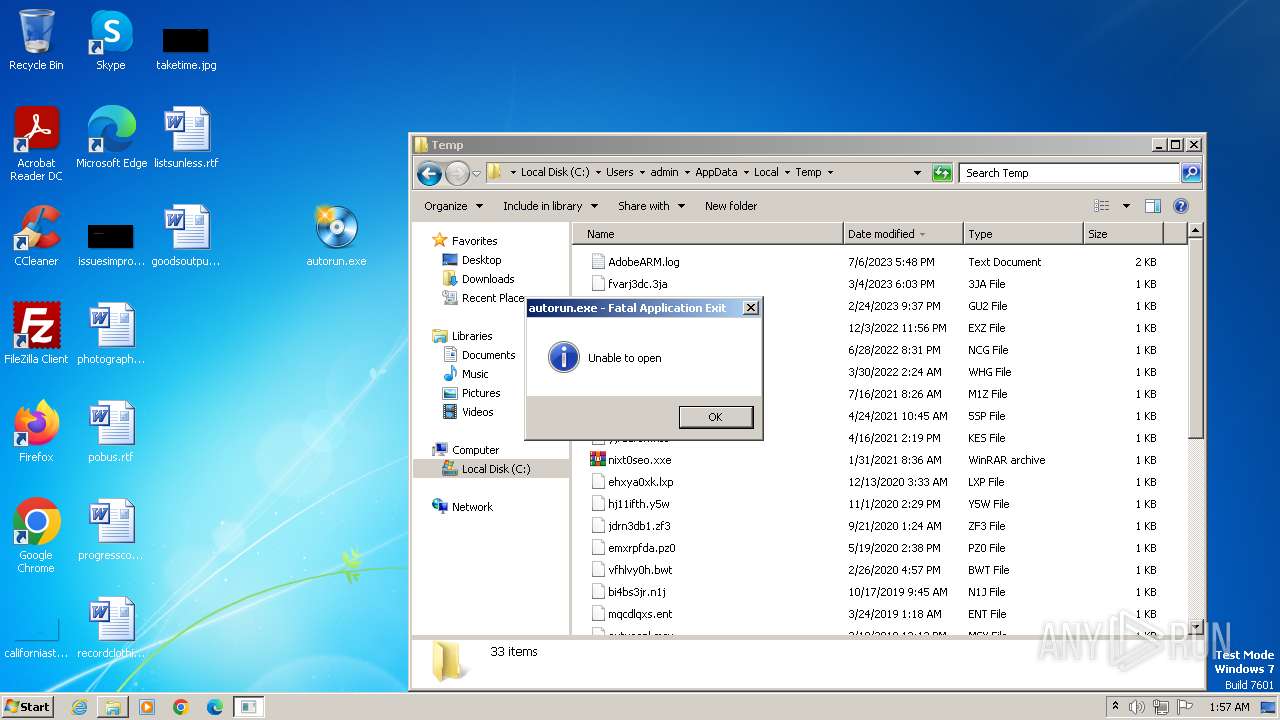Expand the dropdown arrow after Temp breadcrumb

click(x=830, y=172)
